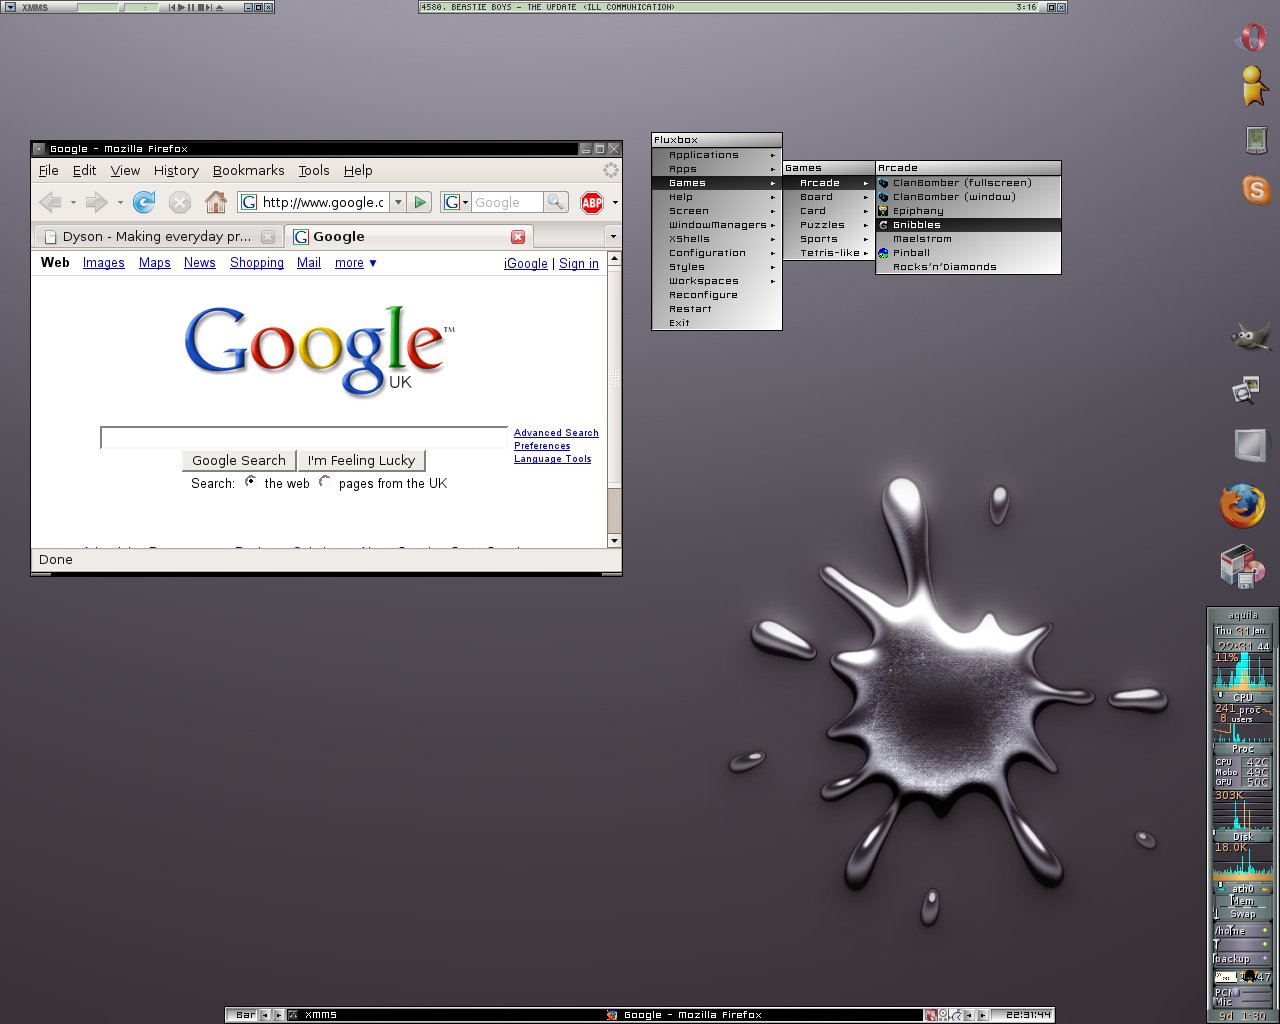1280x1024 pixels.
Task: Click the Sign in link
Action: [x=579, y=264]
